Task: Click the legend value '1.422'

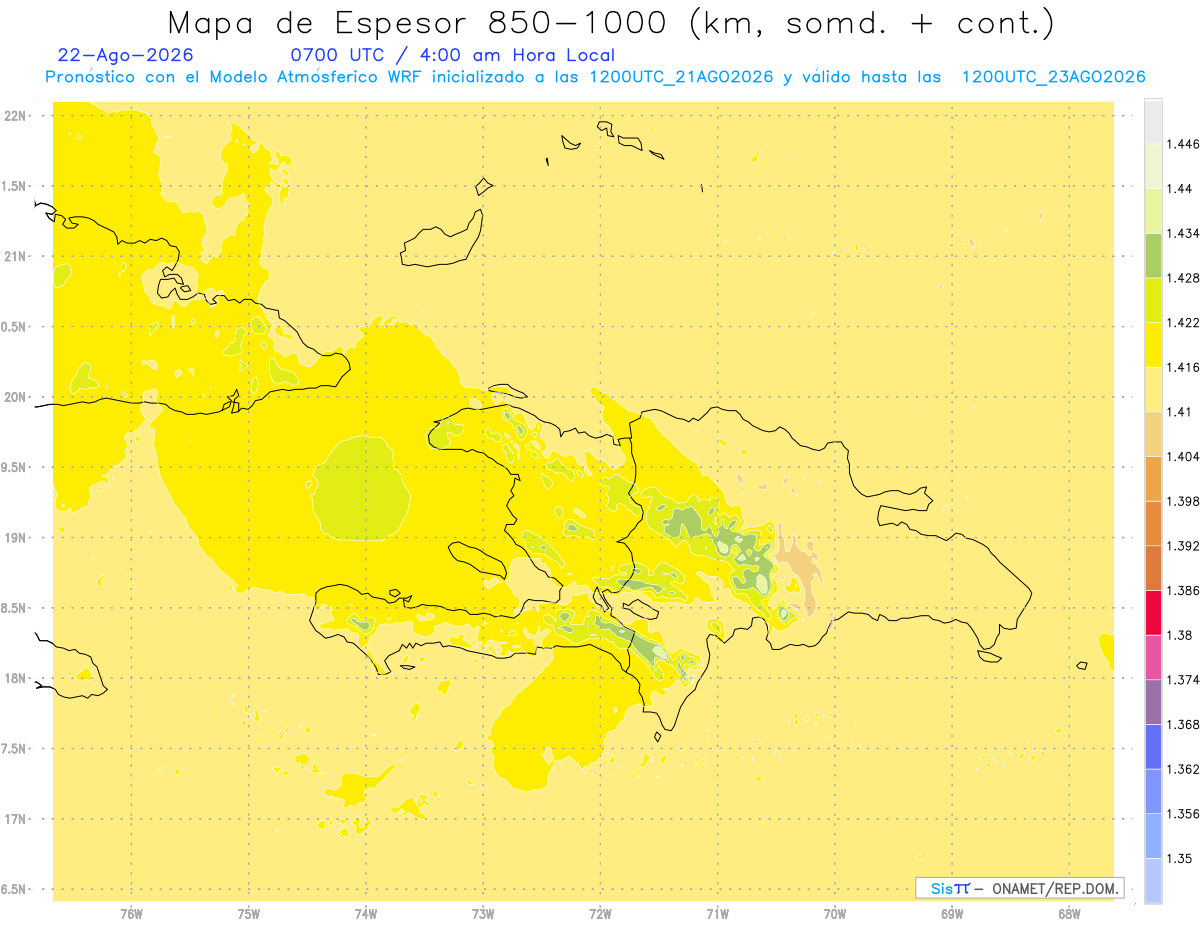Action: click(x=1183, y=323)
